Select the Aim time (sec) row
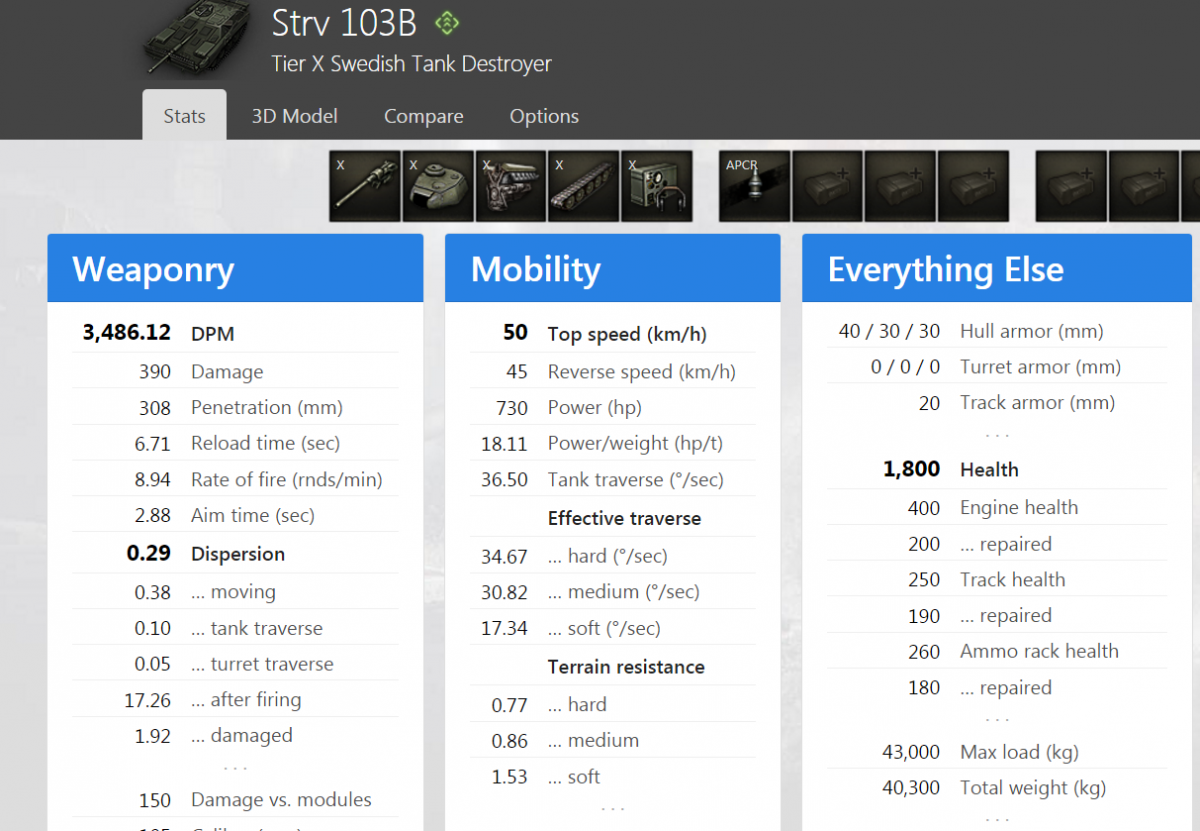The image size is (1200, 831). click(x=235, y=515)
